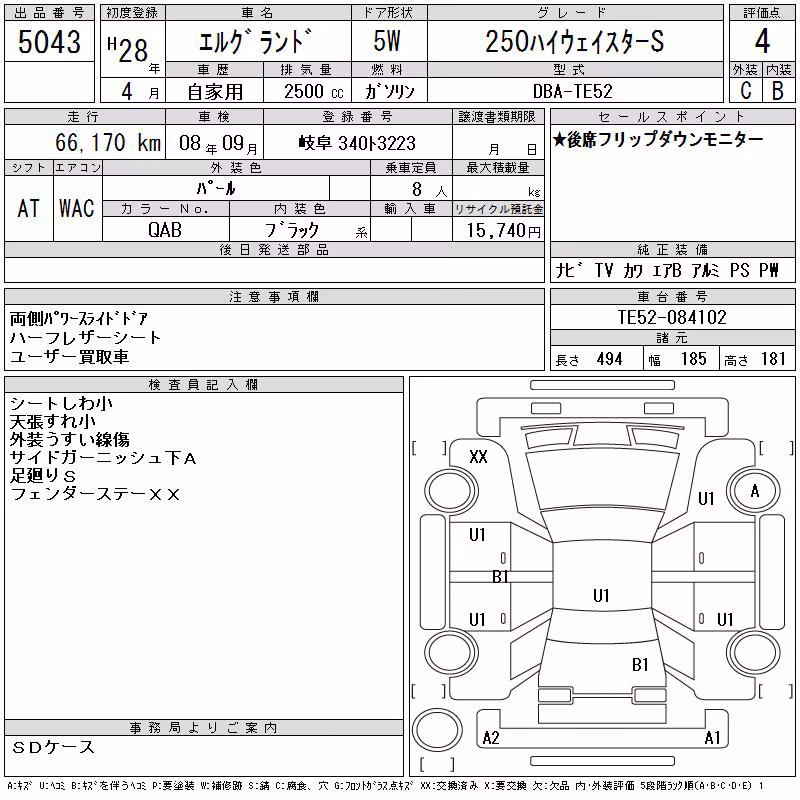Select the inspector remark 天張すれ小
Viewport: 800px width, 800px height.
point(53,421)
